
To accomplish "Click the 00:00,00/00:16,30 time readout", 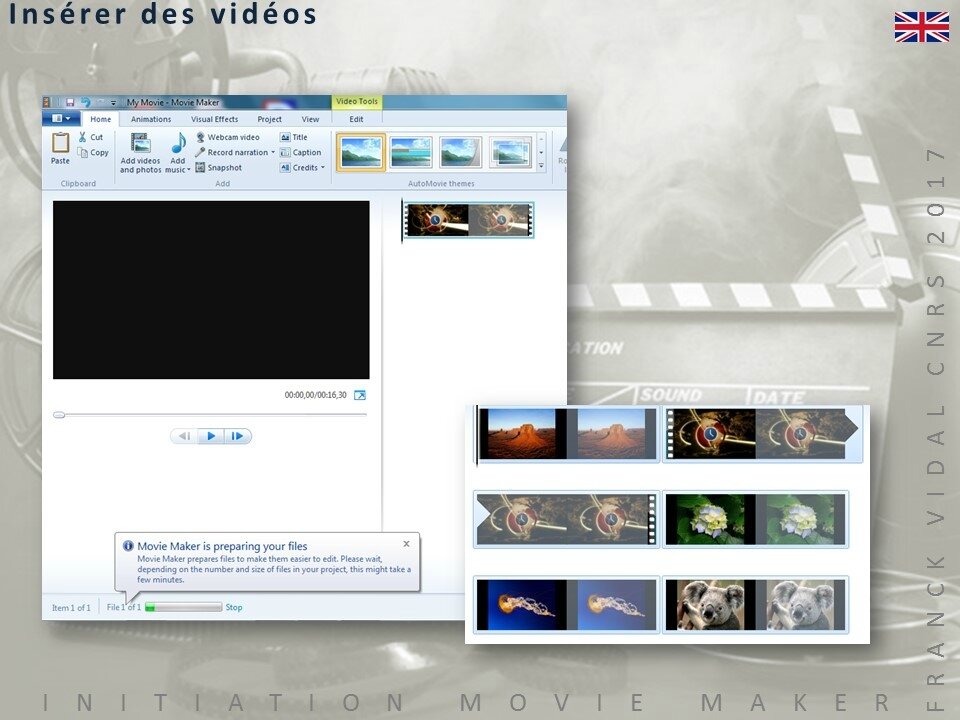I will [316, 395].
